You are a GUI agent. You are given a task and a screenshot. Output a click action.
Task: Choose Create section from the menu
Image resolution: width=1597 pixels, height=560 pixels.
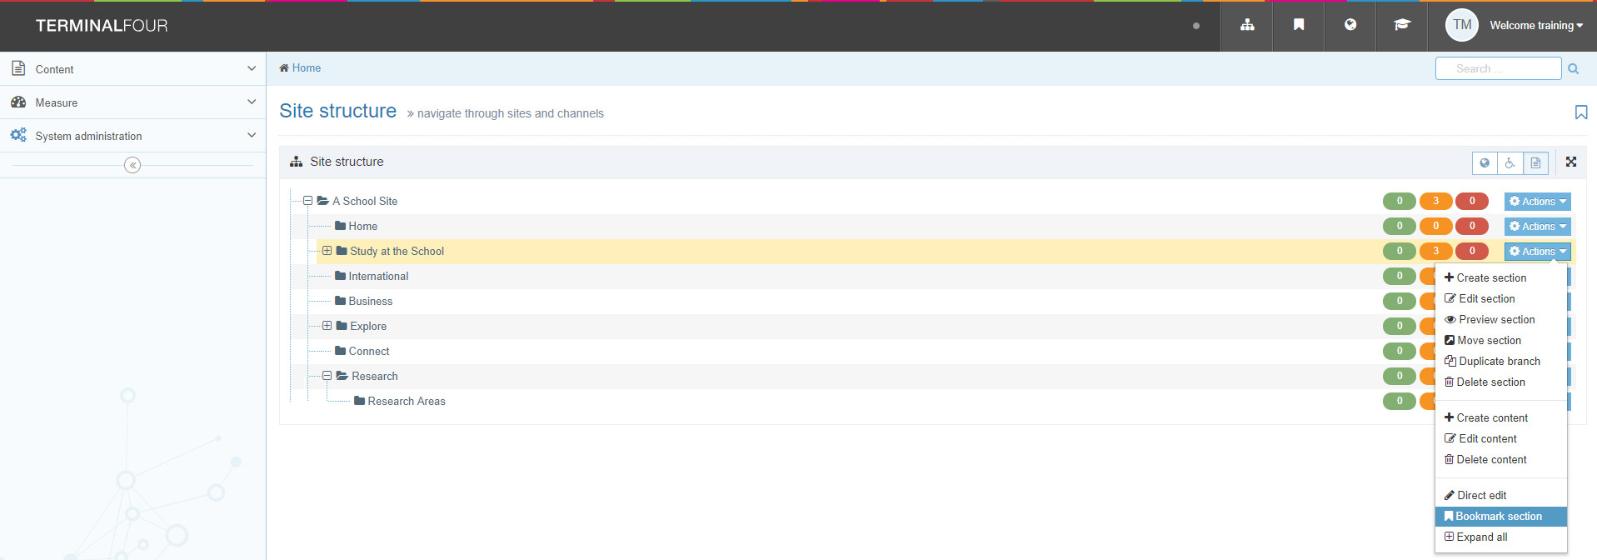(x=1501, y=278)
